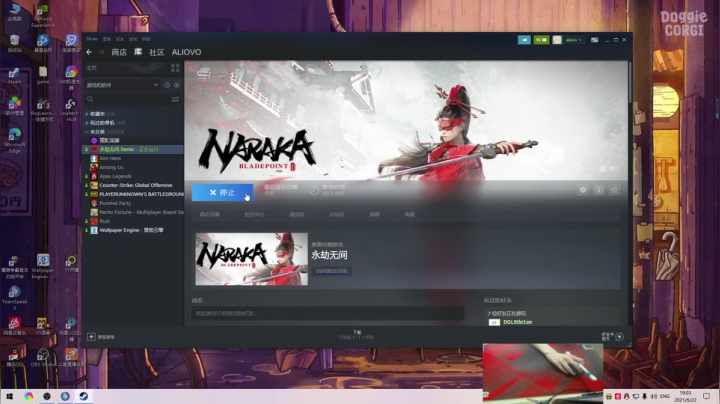Open the Windows notification center icon

click(x=707, y=396)
